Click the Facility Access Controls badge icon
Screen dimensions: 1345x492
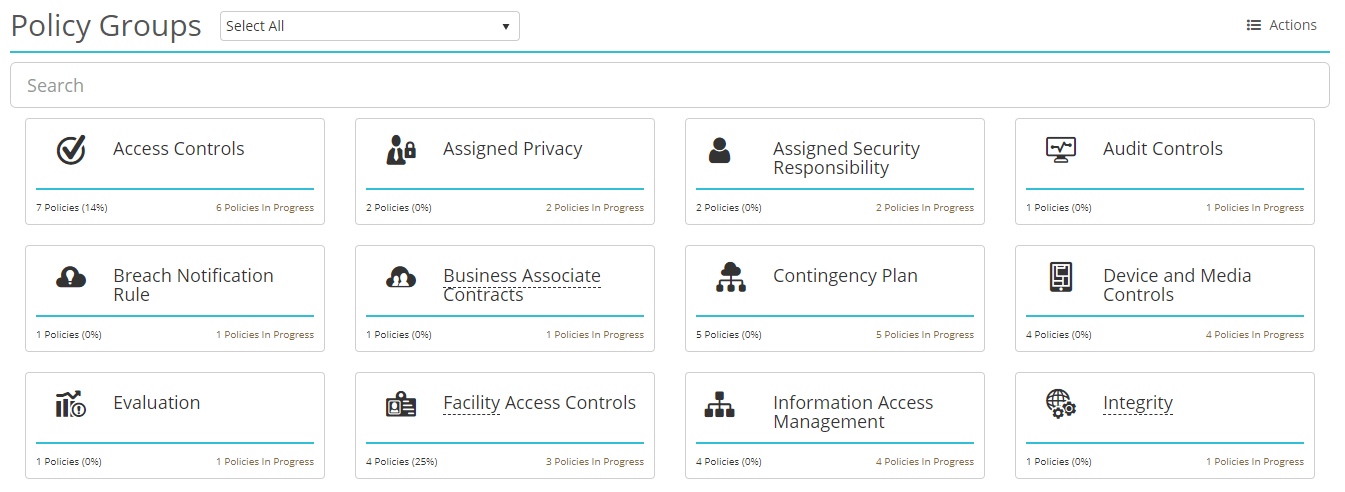tap(400, 404)
